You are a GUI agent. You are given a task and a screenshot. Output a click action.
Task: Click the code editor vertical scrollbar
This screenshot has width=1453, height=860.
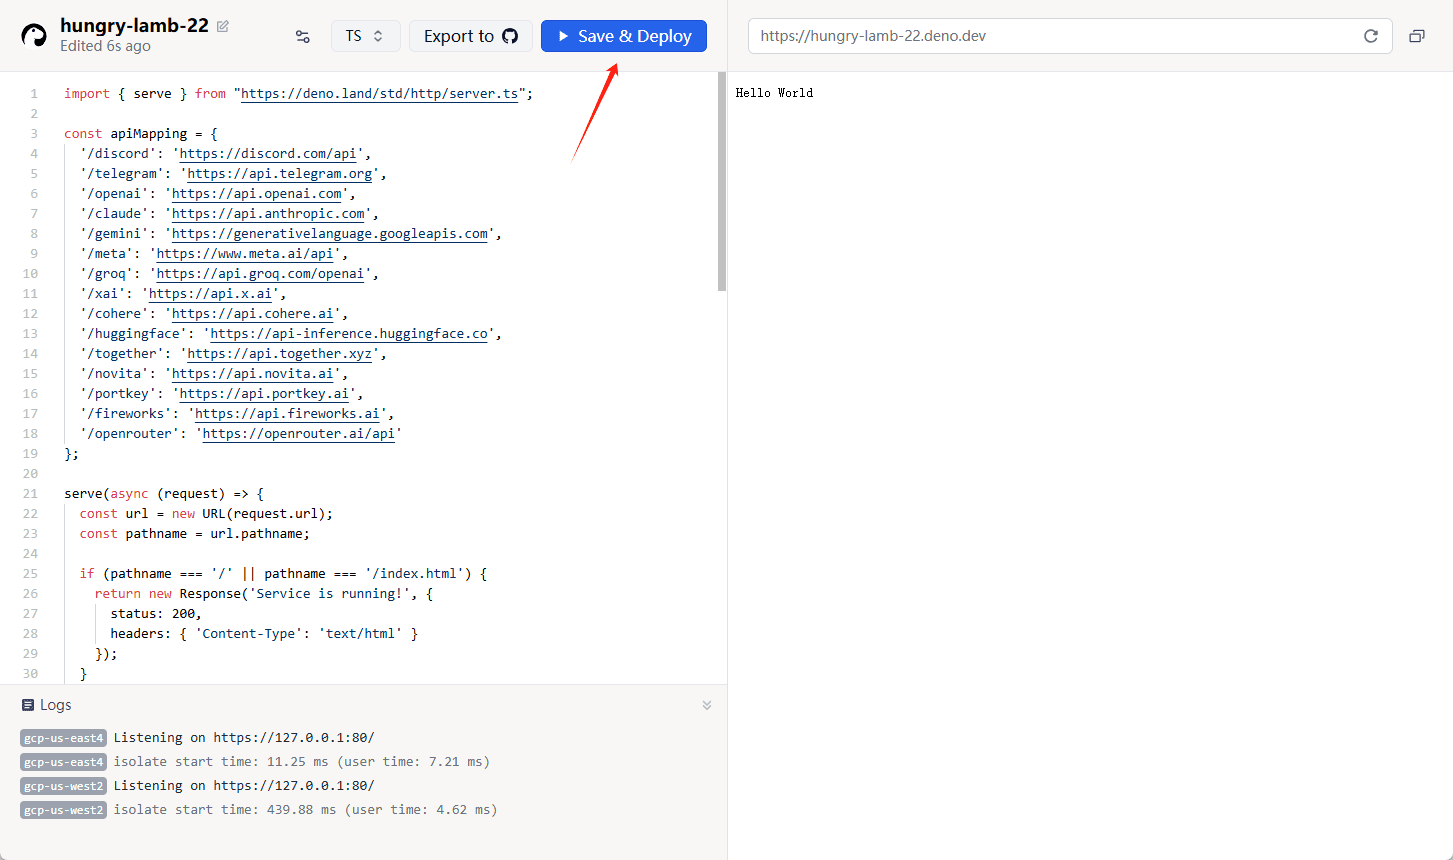tap(722, 182)
